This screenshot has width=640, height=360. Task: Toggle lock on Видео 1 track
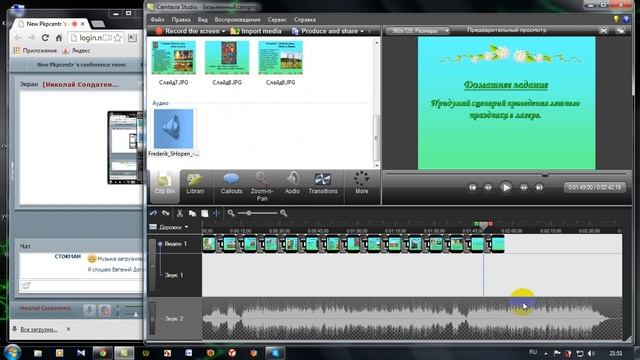point(153,266)
